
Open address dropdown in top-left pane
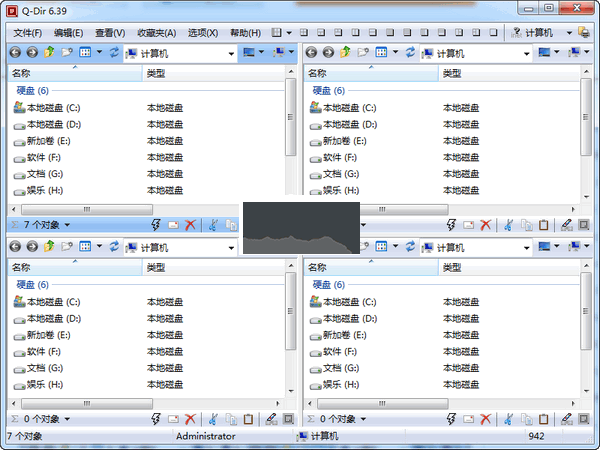pos(233,52)
